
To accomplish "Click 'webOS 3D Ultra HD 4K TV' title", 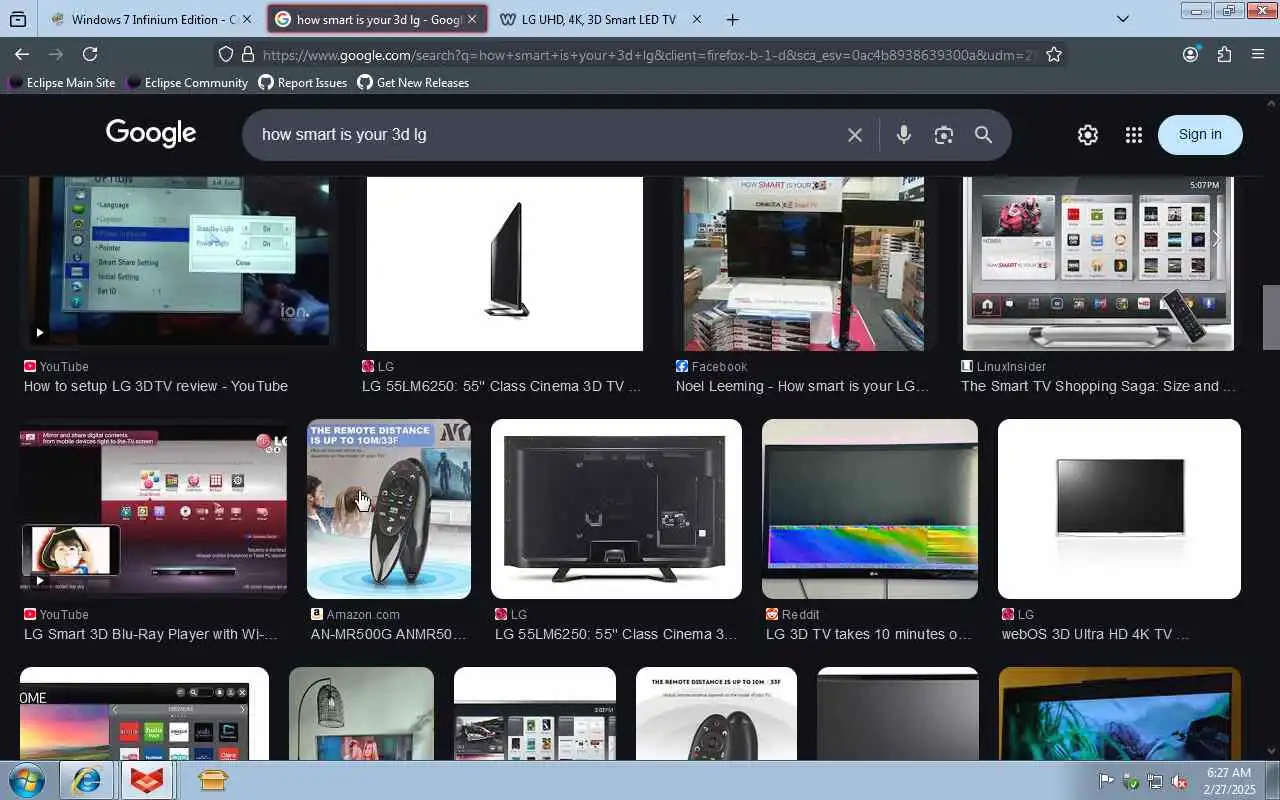I will 1095,634.
